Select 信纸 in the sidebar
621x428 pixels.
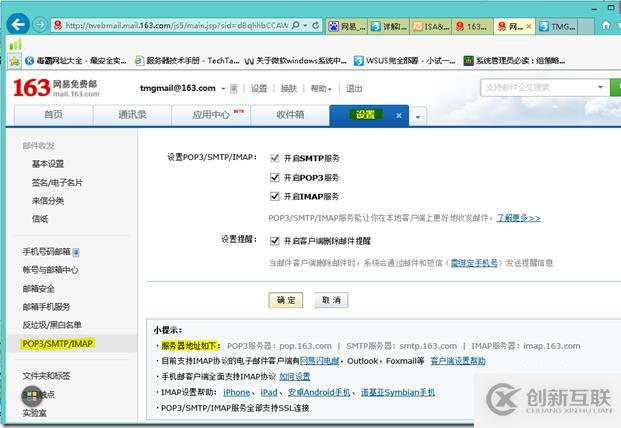coord(40,219)
